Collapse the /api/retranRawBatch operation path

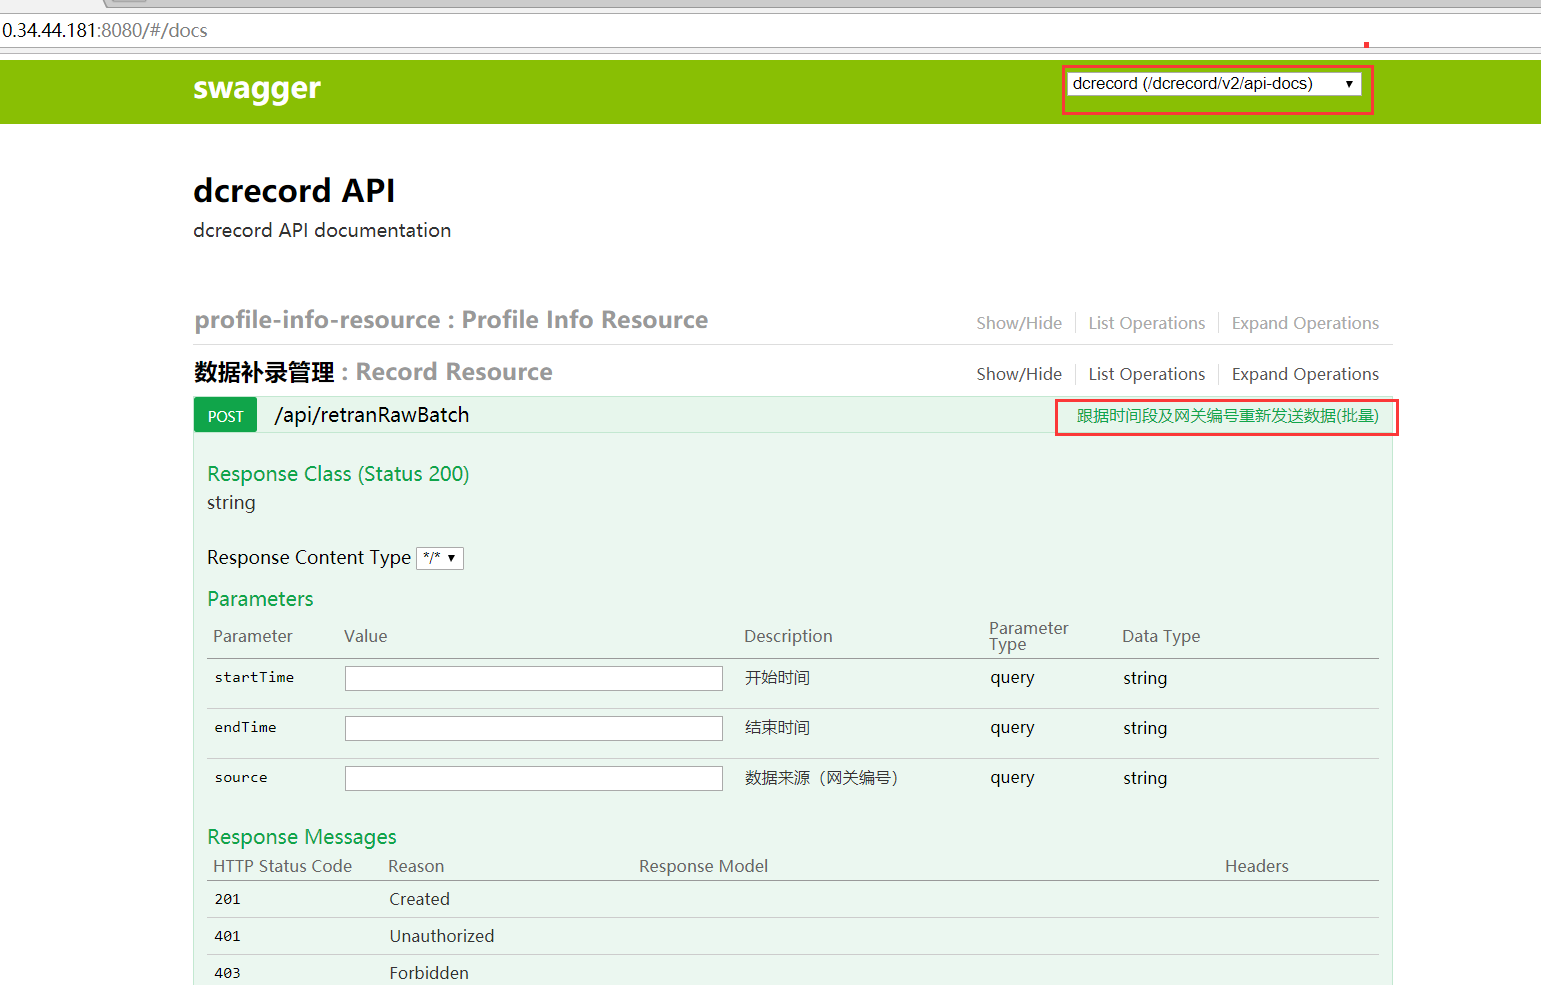coord(371,416)
